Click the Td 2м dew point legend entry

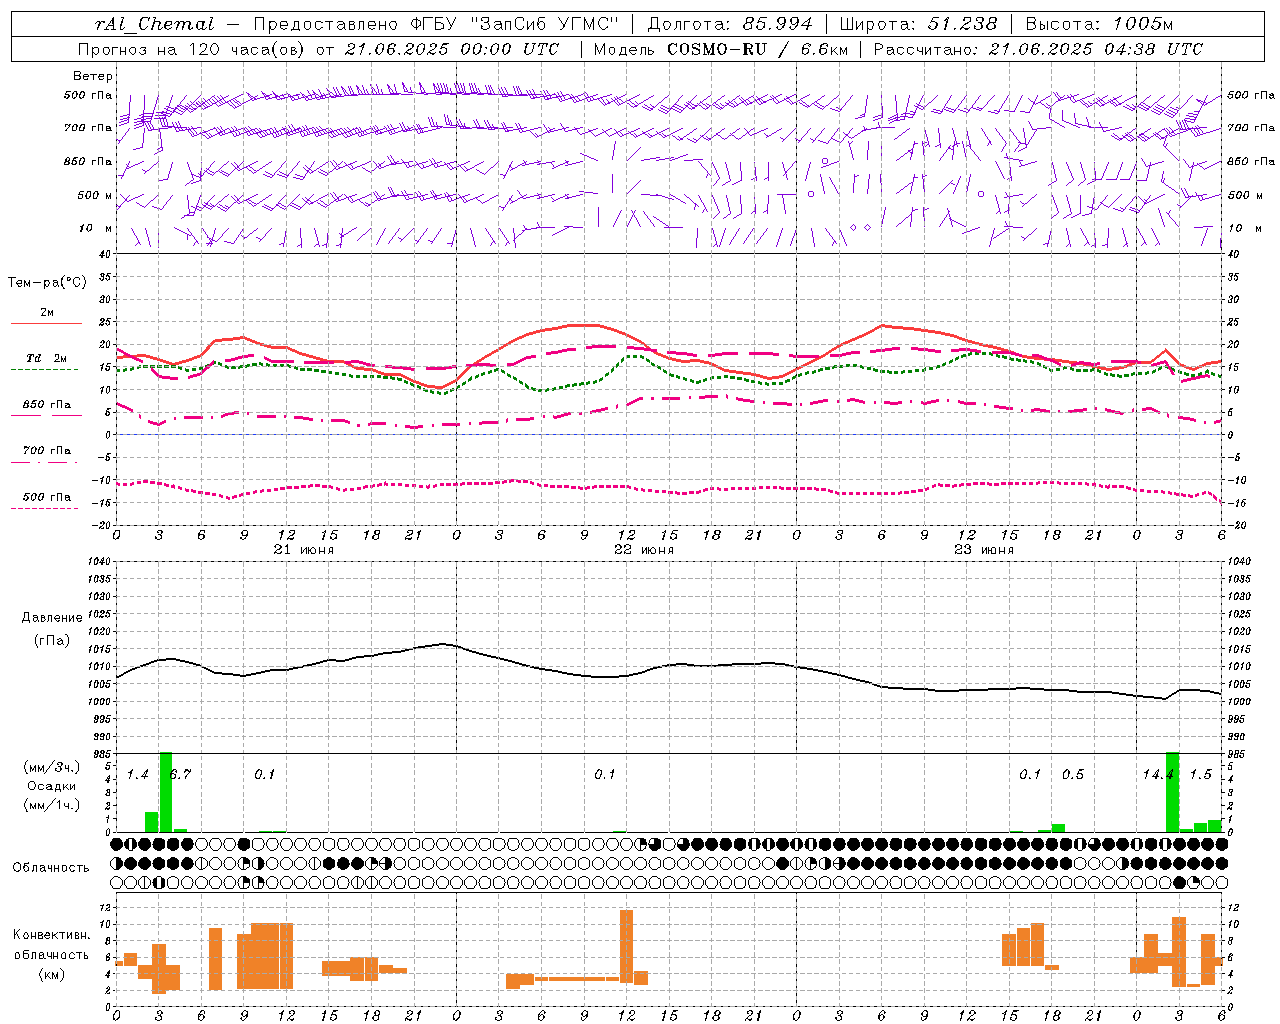pyautogui.click(x=46, y=358)
